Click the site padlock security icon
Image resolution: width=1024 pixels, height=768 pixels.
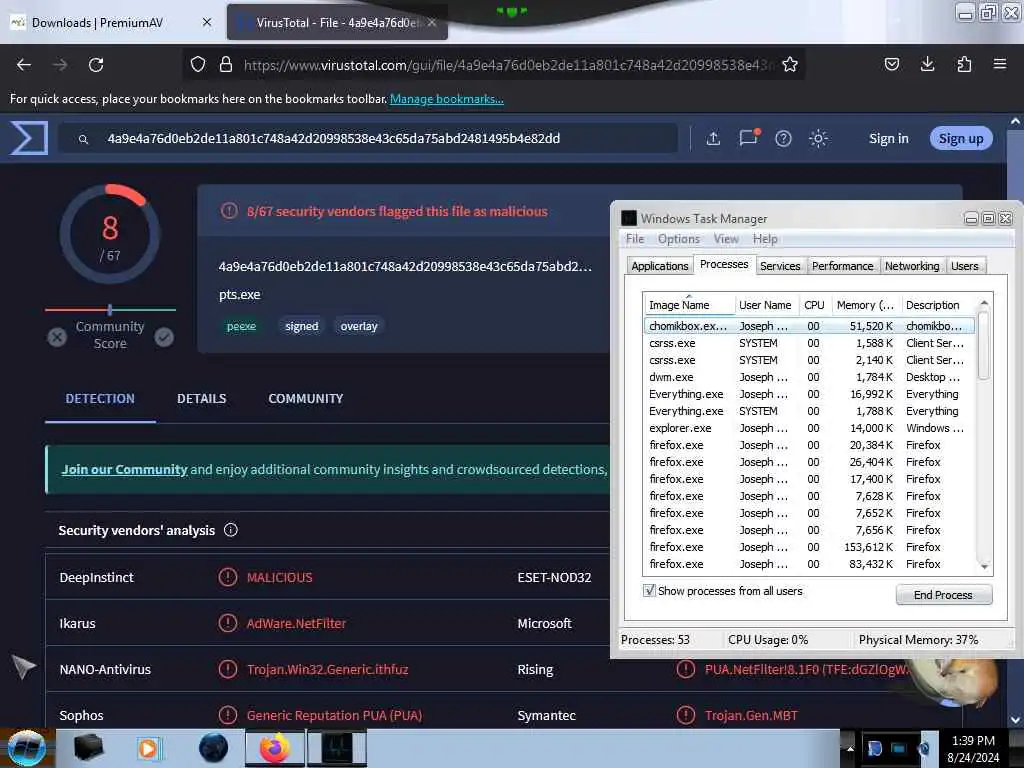(x=226, y=65)
